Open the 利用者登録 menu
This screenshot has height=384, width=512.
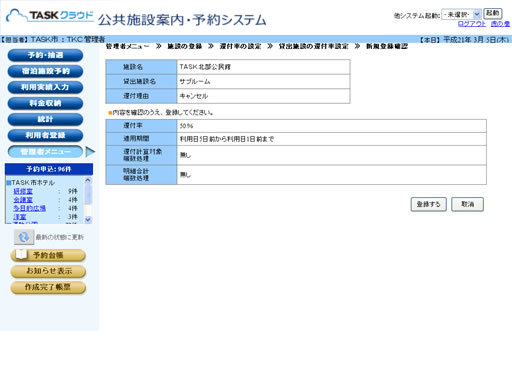[45, 135]
